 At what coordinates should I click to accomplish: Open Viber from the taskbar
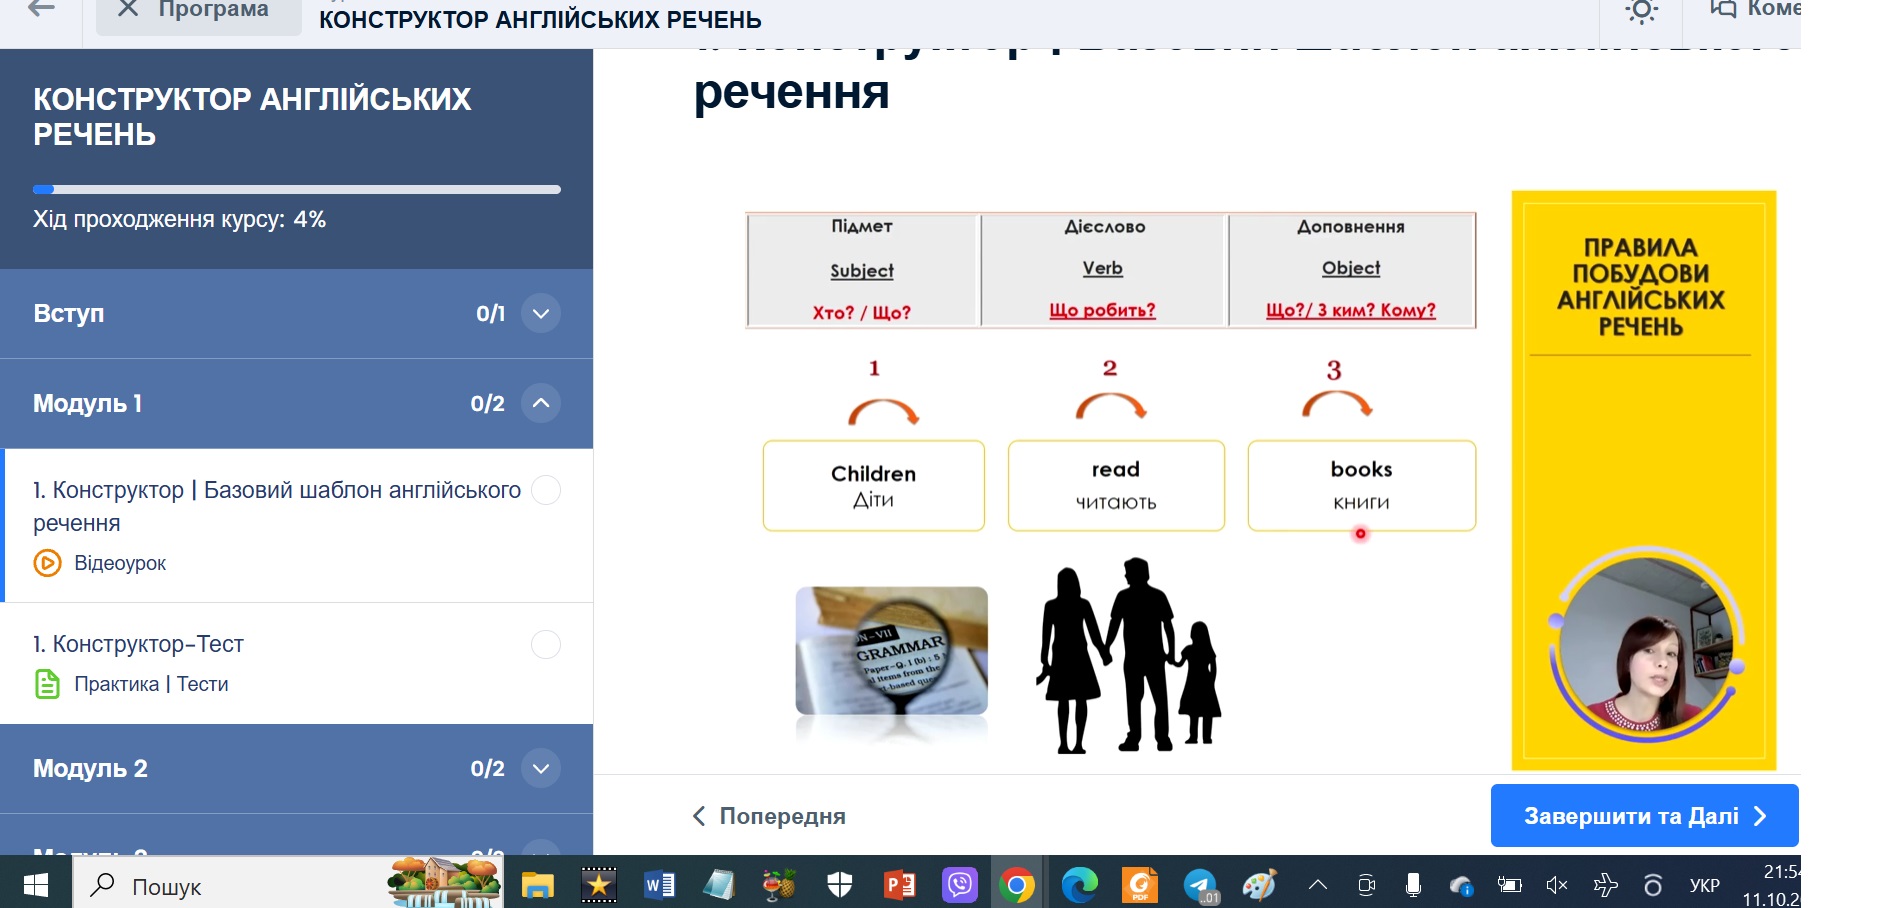point(960,885)
